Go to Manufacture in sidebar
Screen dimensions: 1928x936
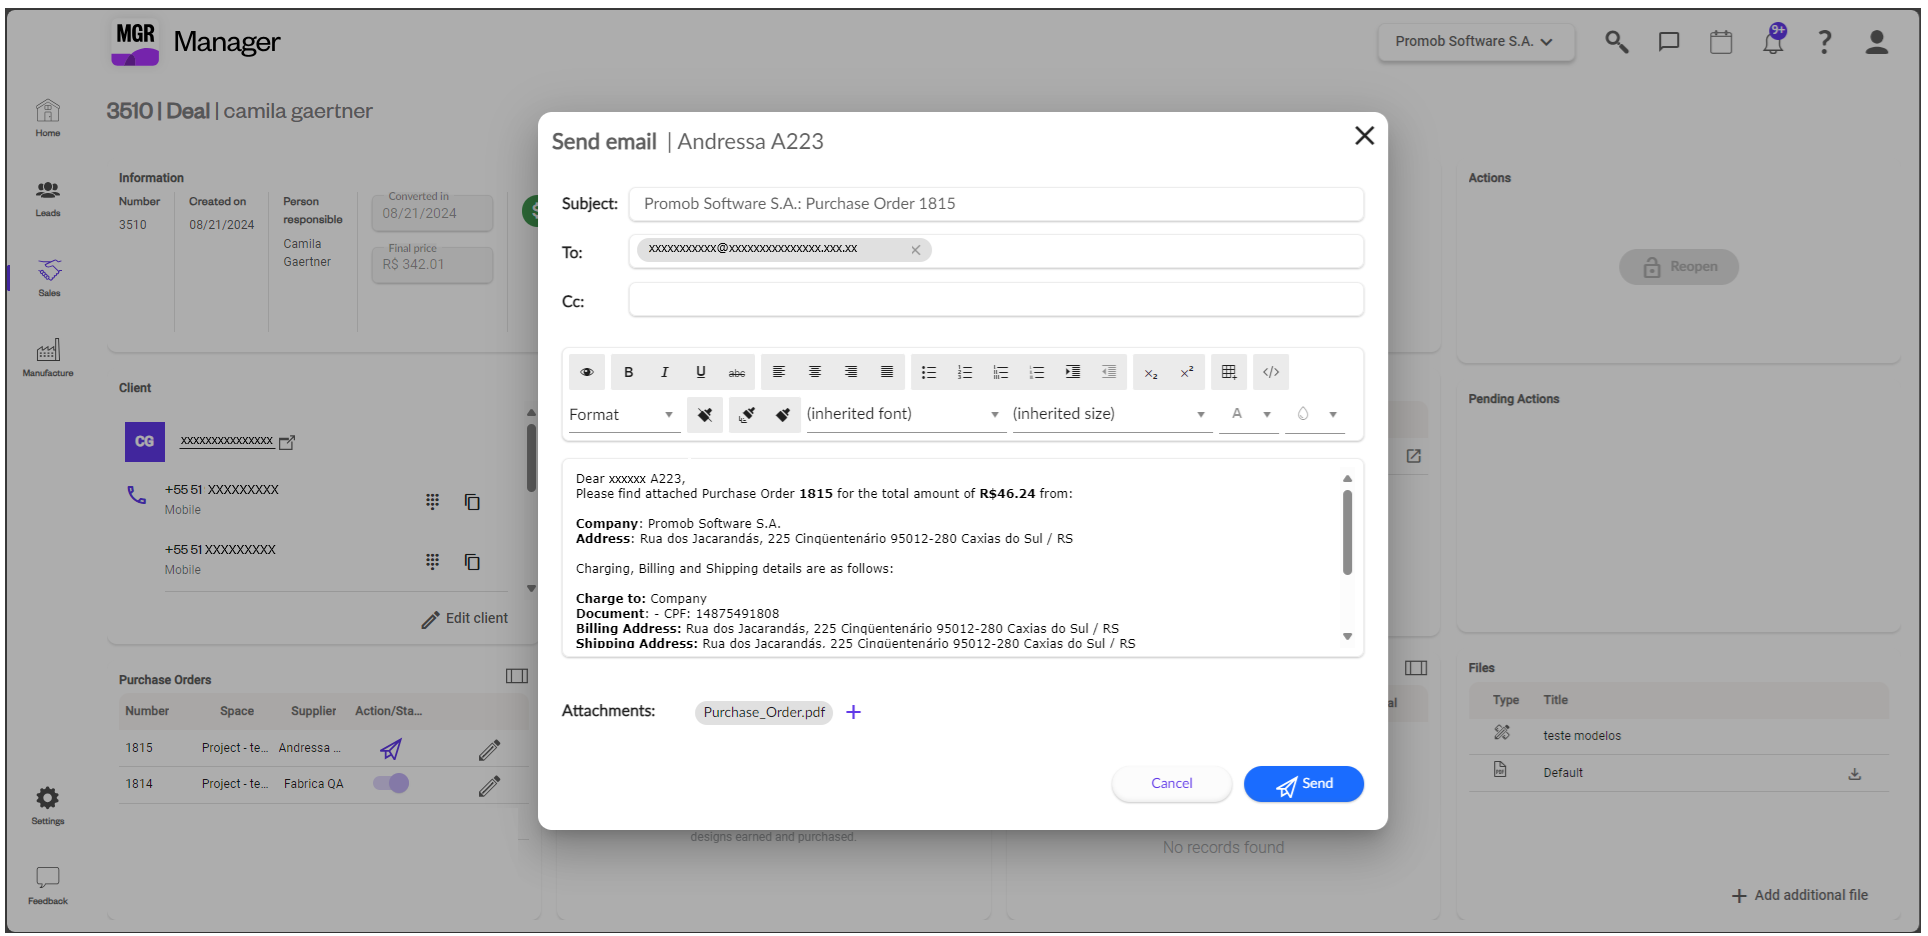(x=48, y=357)
